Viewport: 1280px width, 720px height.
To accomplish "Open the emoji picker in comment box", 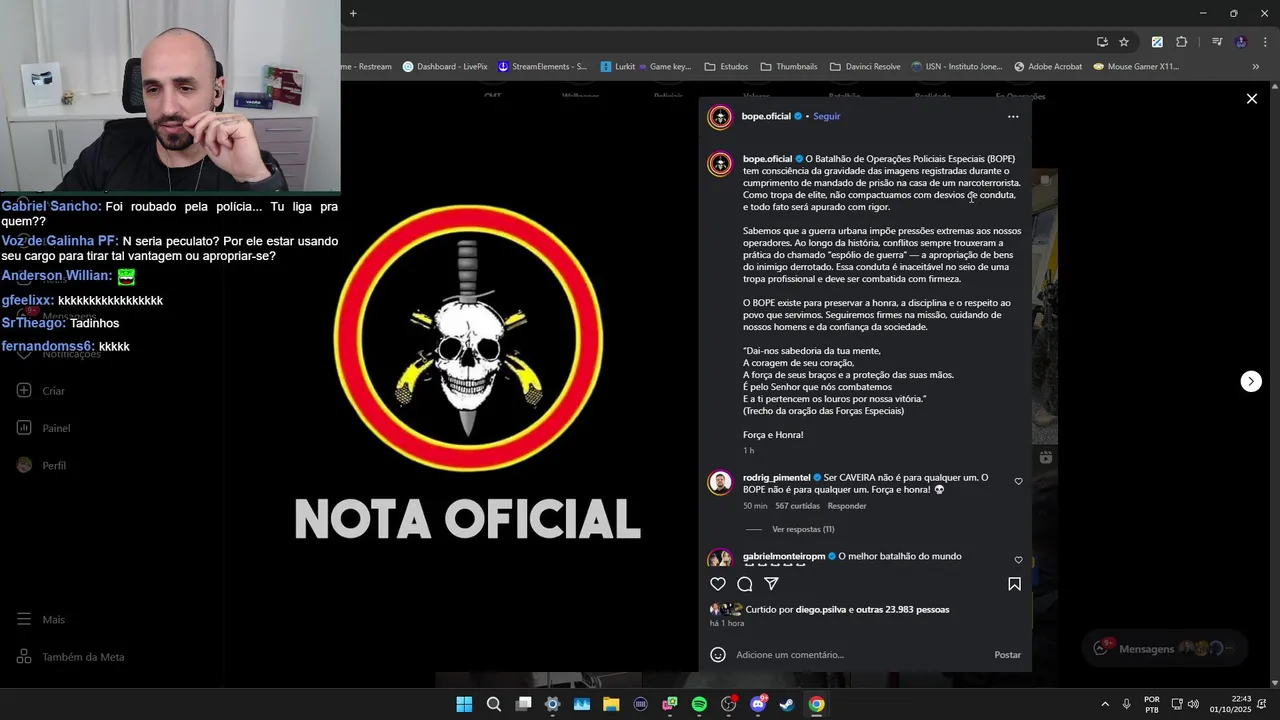I will (x=718, y=655).
